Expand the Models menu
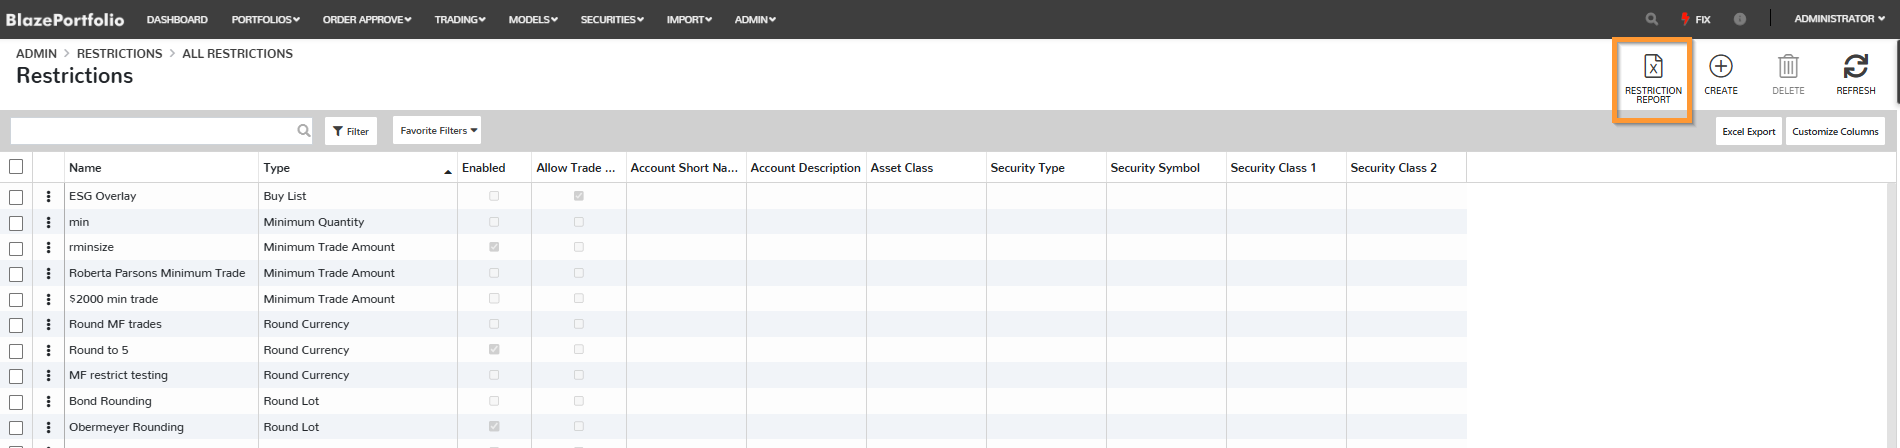This screenshot has height=448, width=1900. click(533, 19)
